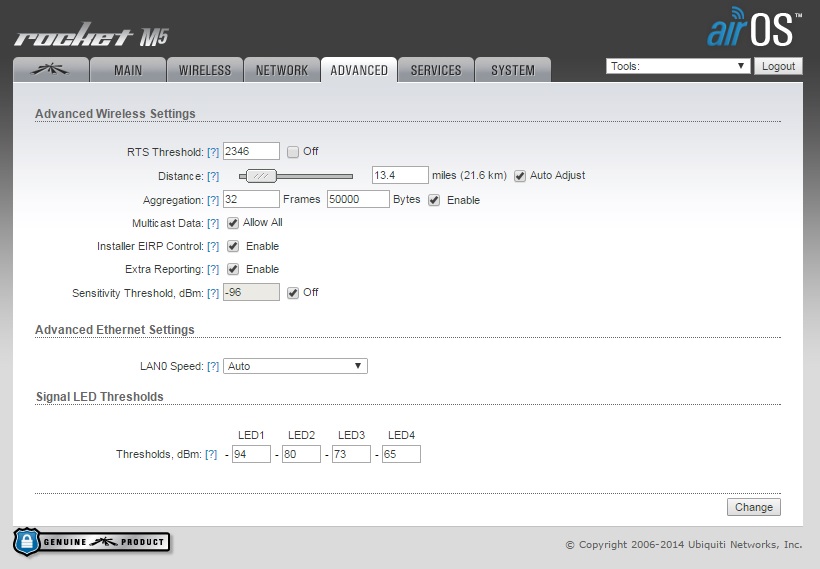820x569 pixels.
Task: Switch to the SYSTEM tab
Action: (512, 70)
